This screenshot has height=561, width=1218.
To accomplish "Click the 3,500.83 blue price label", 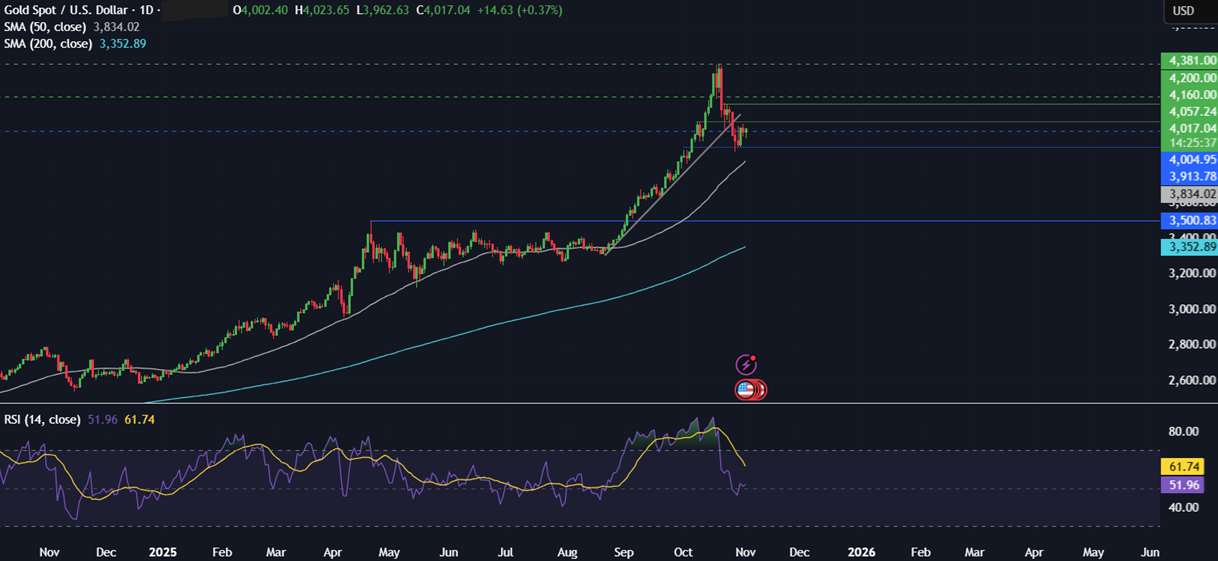I will (1188, 221).
